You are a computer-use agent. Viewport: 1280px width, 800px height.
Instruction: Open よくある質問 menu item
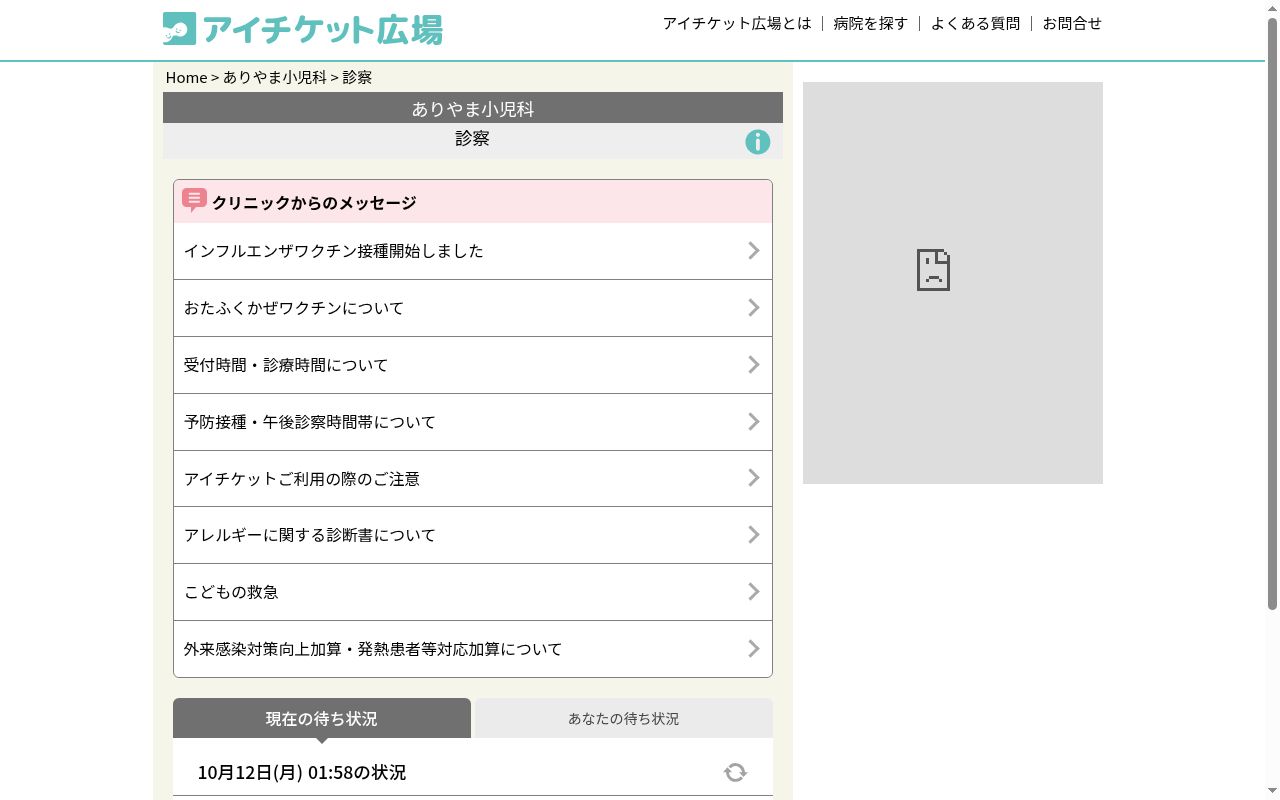[975, 23]
